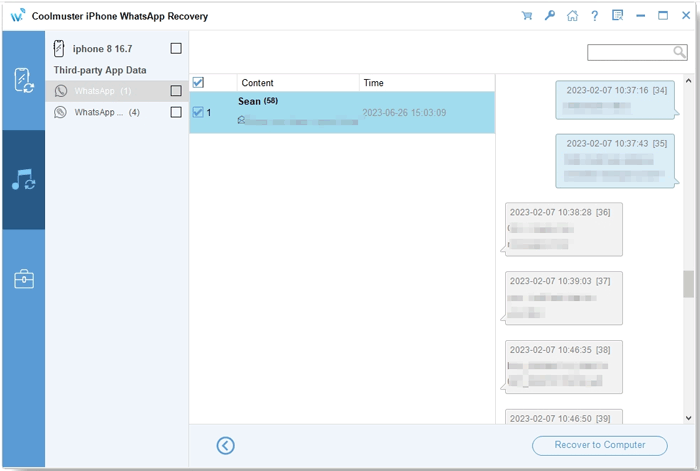The image size is (700, 471).
Task: Tick the iphone 8 16.7 checkbox
Action: 176,48
